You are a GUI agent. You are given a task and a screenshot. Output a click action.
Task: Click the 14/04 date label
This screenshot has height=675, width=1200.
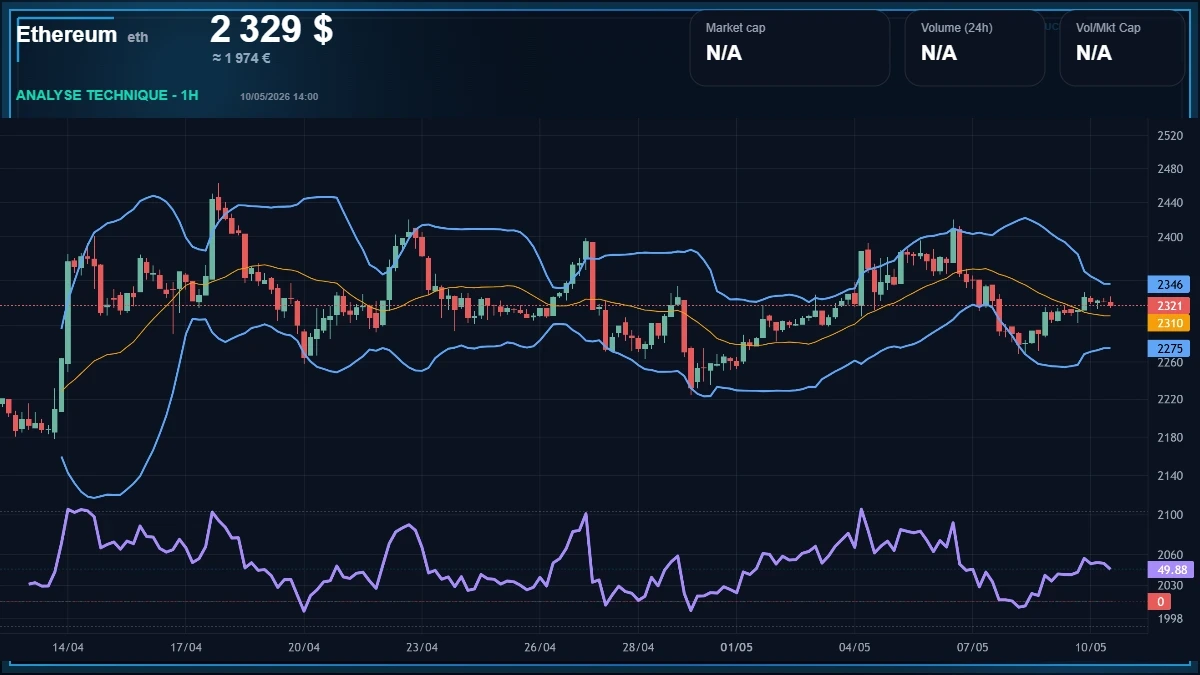(x=68, y=647)
